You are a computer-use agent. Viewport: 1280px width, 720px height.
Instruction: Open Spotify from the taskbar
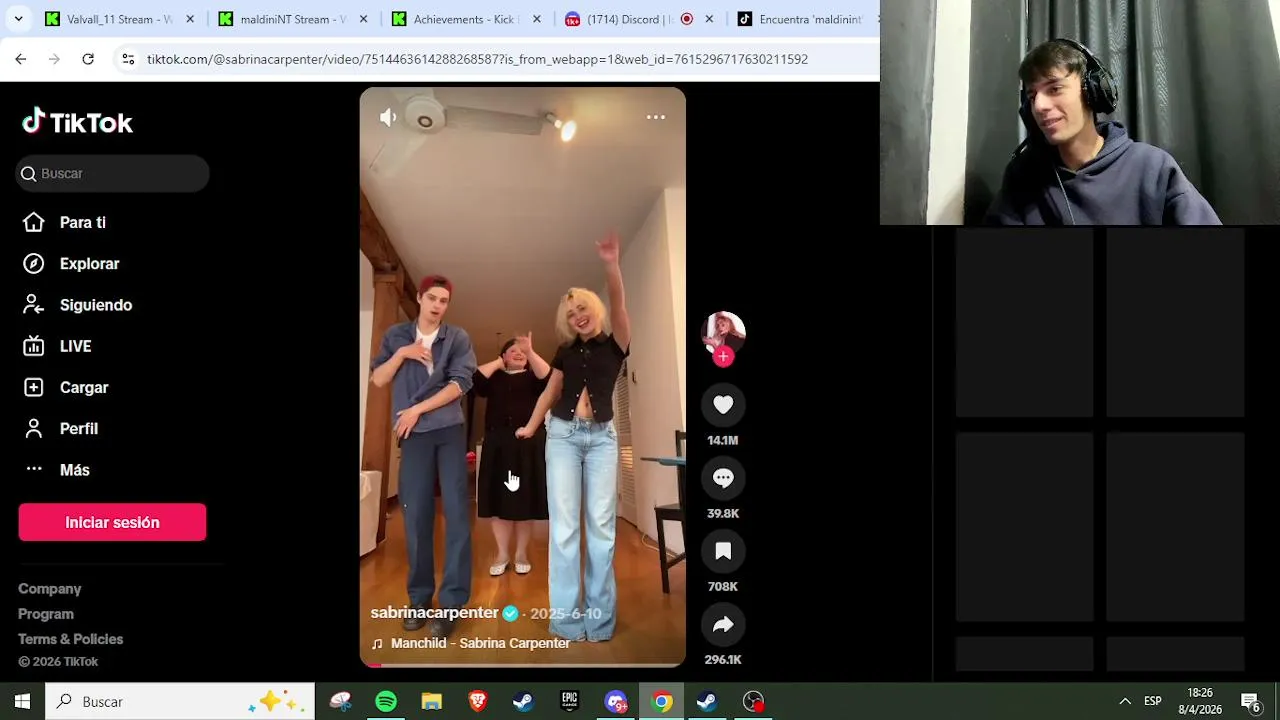[x=386, y=702]
